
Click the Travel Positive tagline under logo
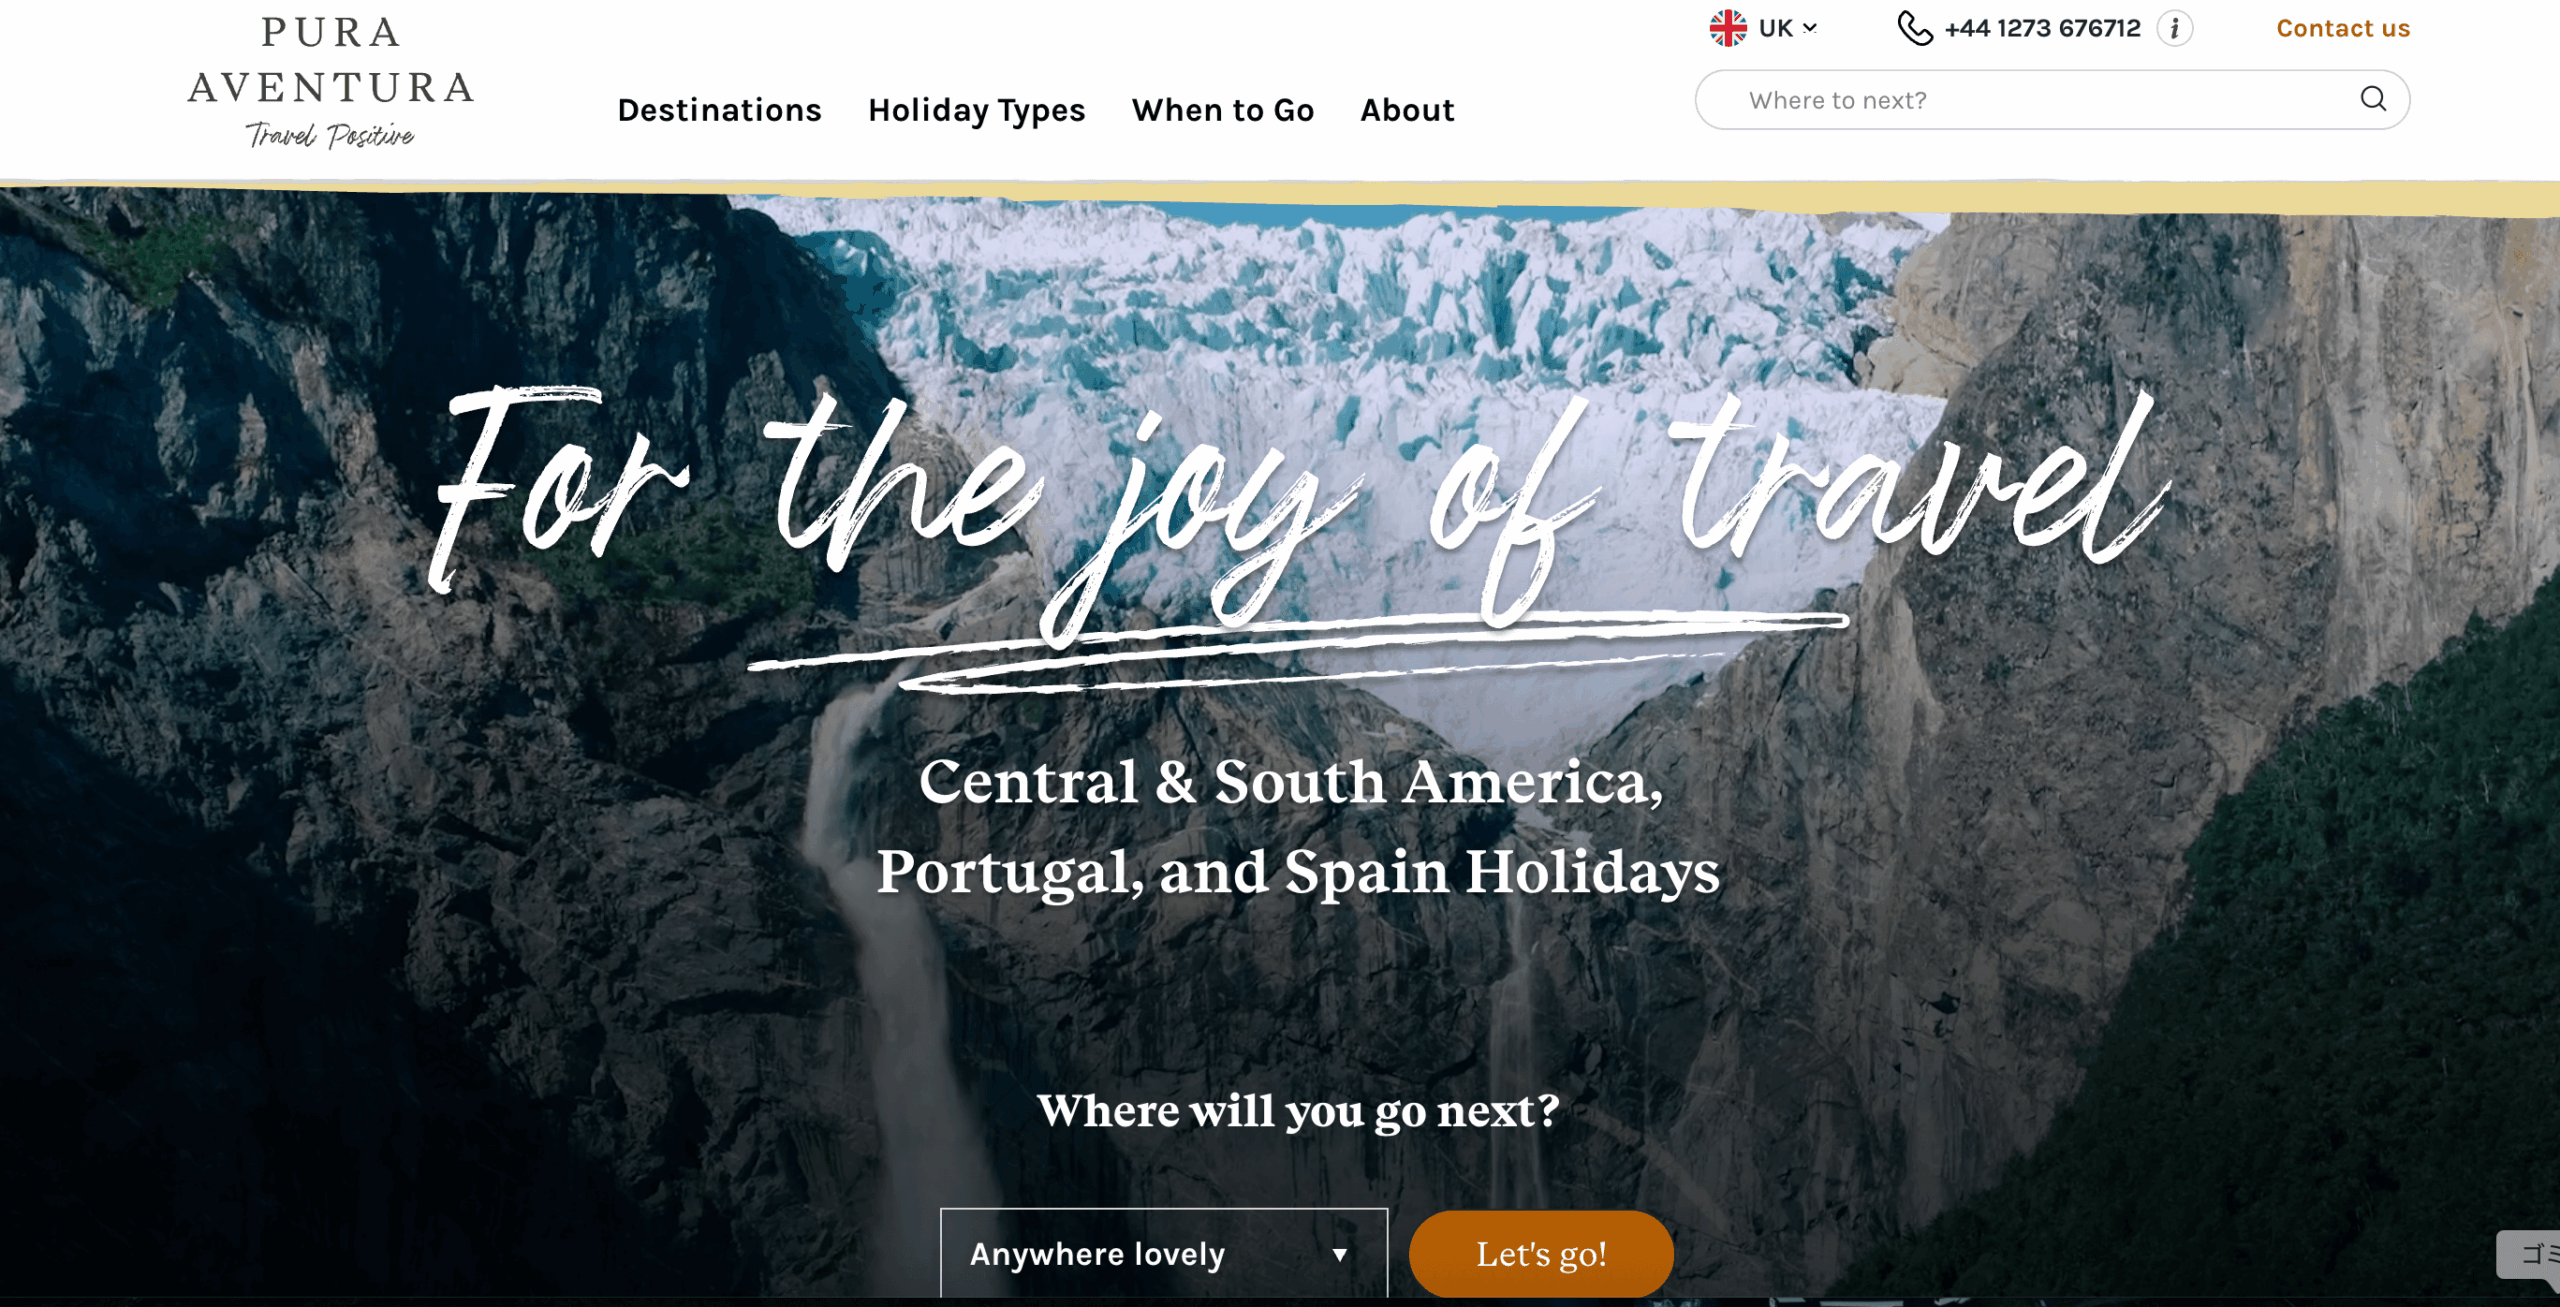330,134
